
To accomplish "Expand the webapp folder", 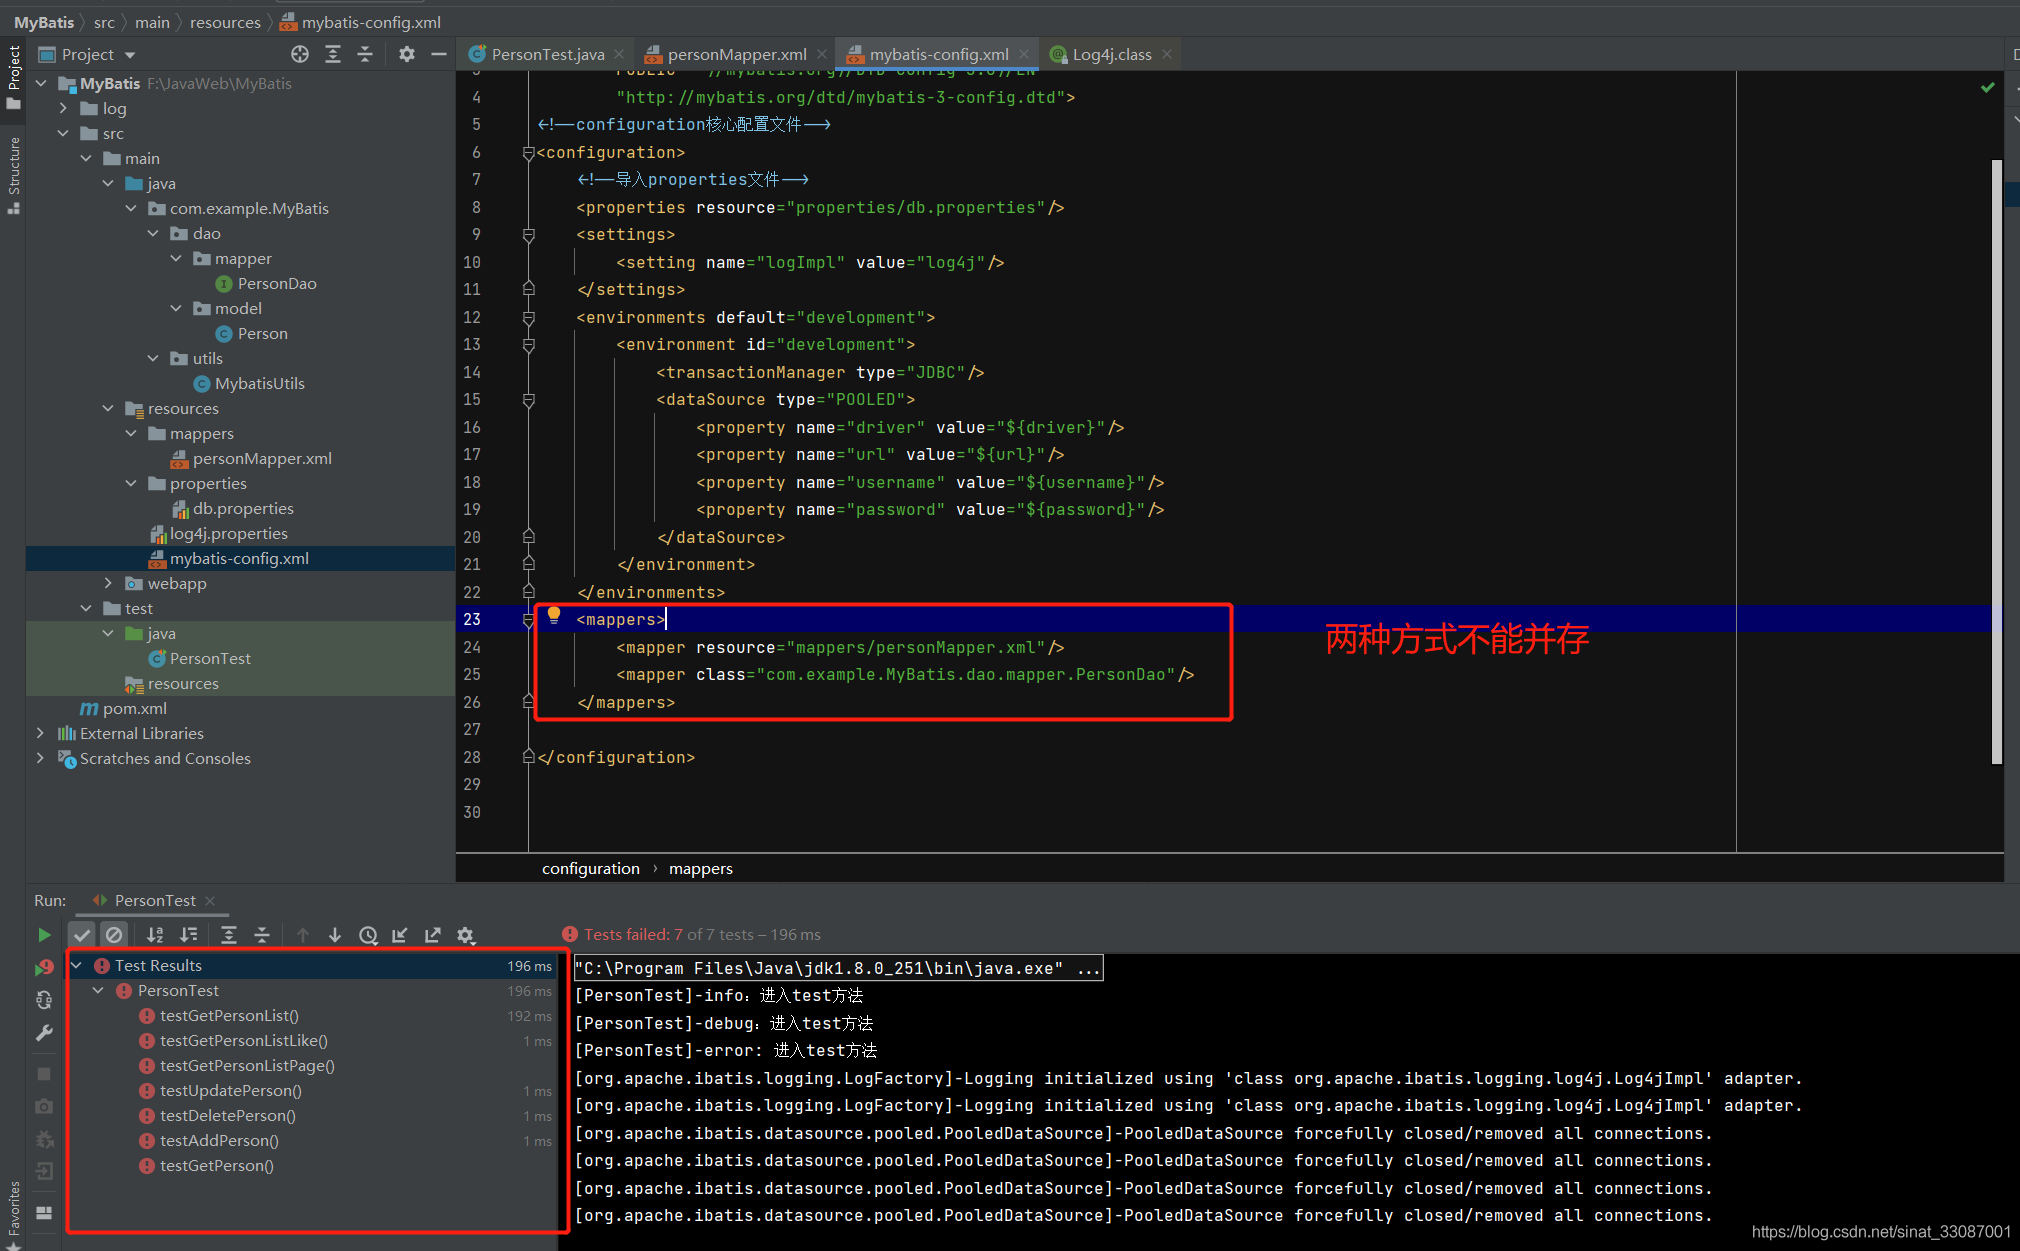I will coord(108,583).
